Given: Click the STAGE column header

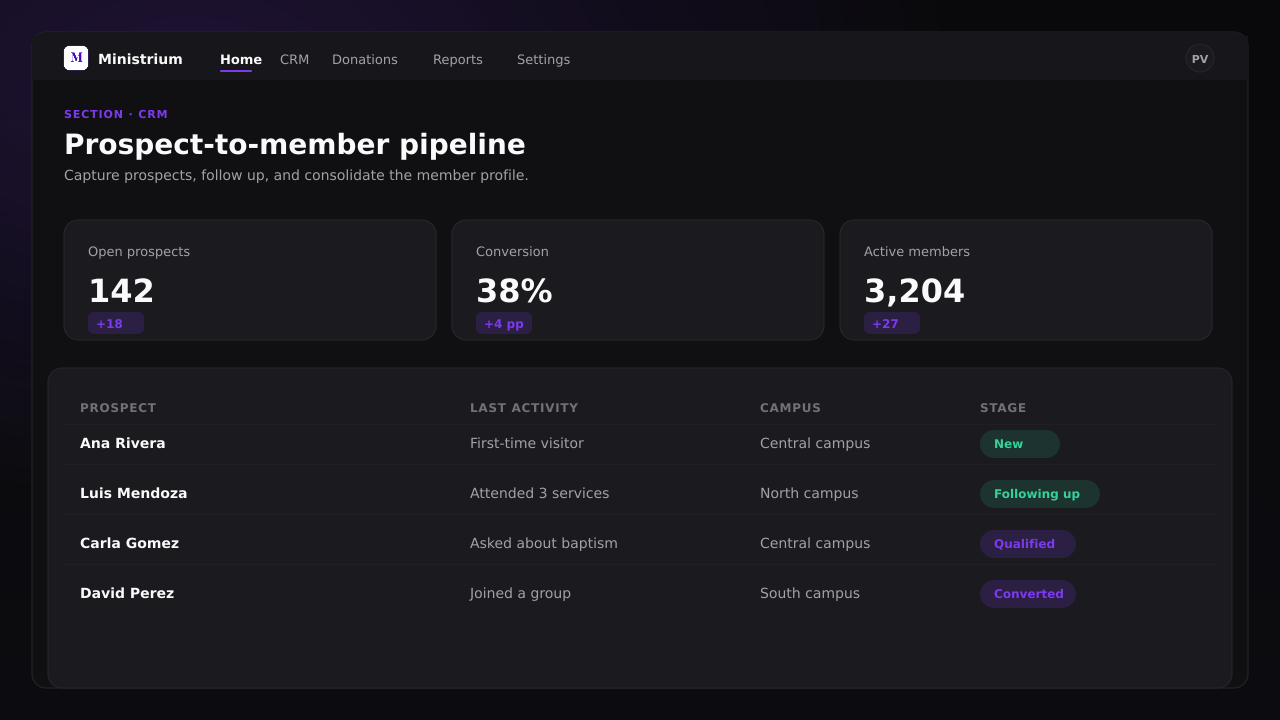Looking at the screenshot, I should 1003,408.
